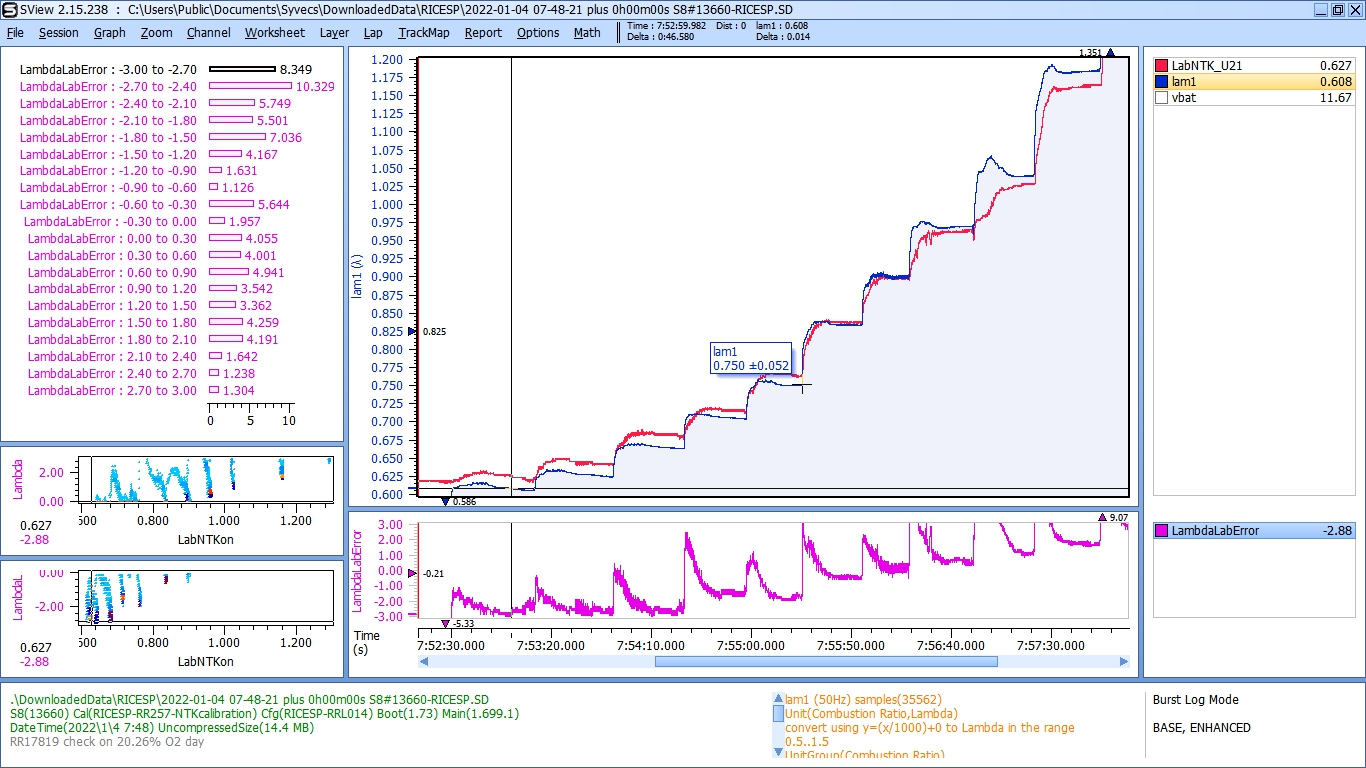Open the Math menu

pos(587,32)
